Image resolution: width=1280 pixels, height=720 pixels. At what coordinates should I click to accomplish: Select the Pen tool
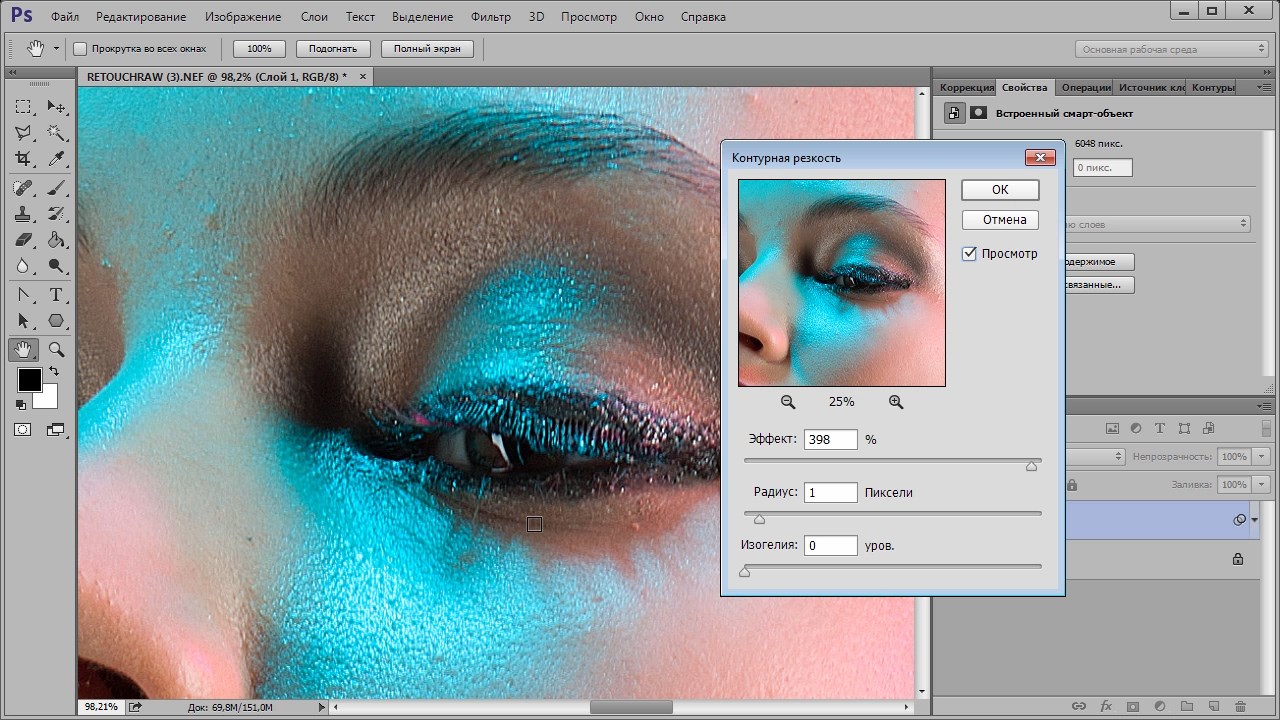coord(24,295)
